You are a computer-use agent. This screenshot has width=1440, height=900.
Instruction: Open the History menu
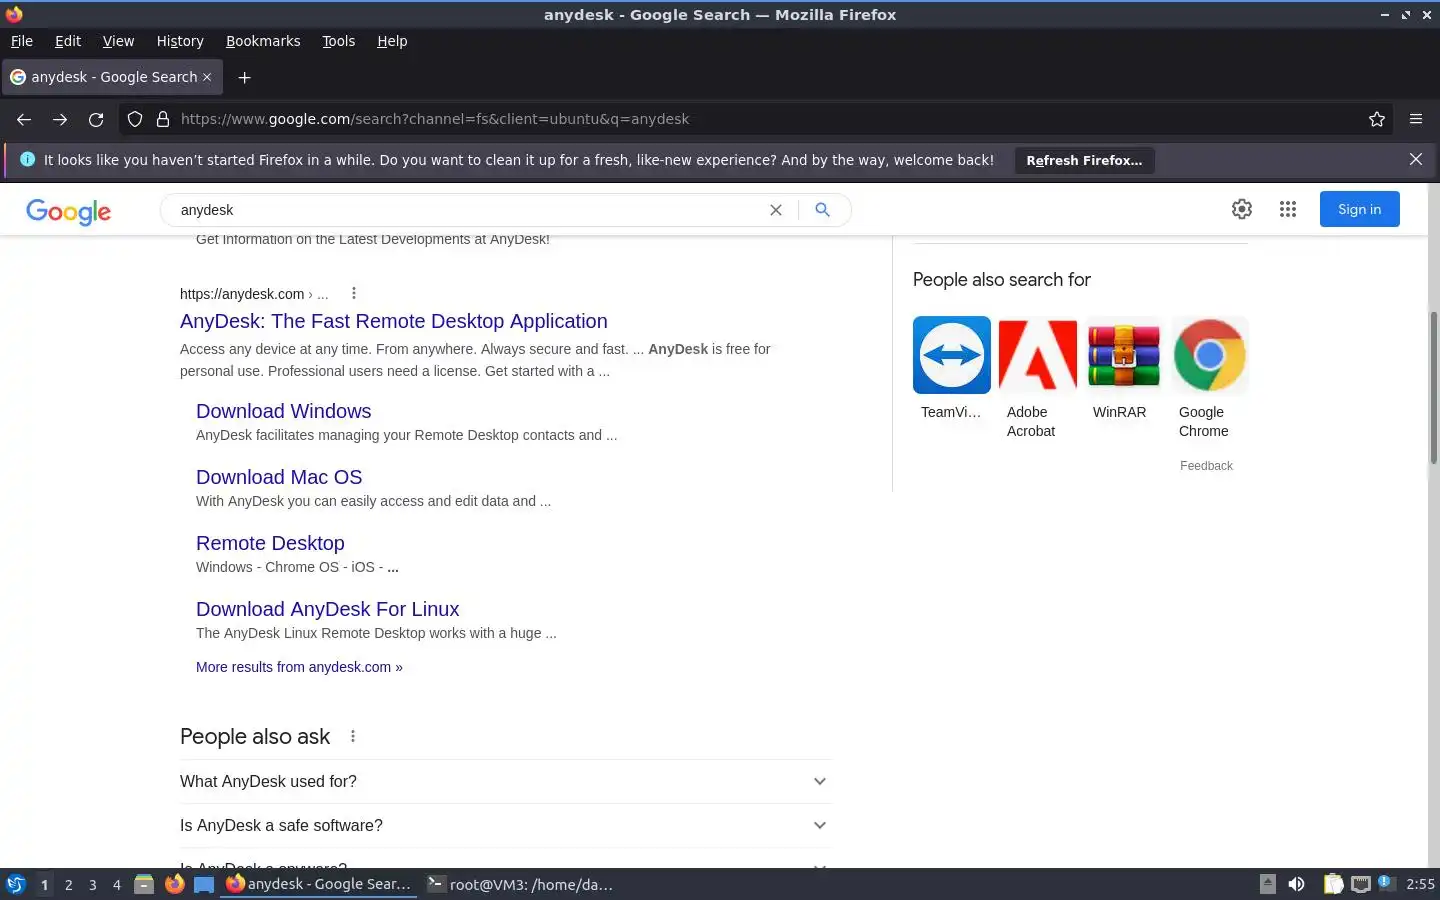180,41
